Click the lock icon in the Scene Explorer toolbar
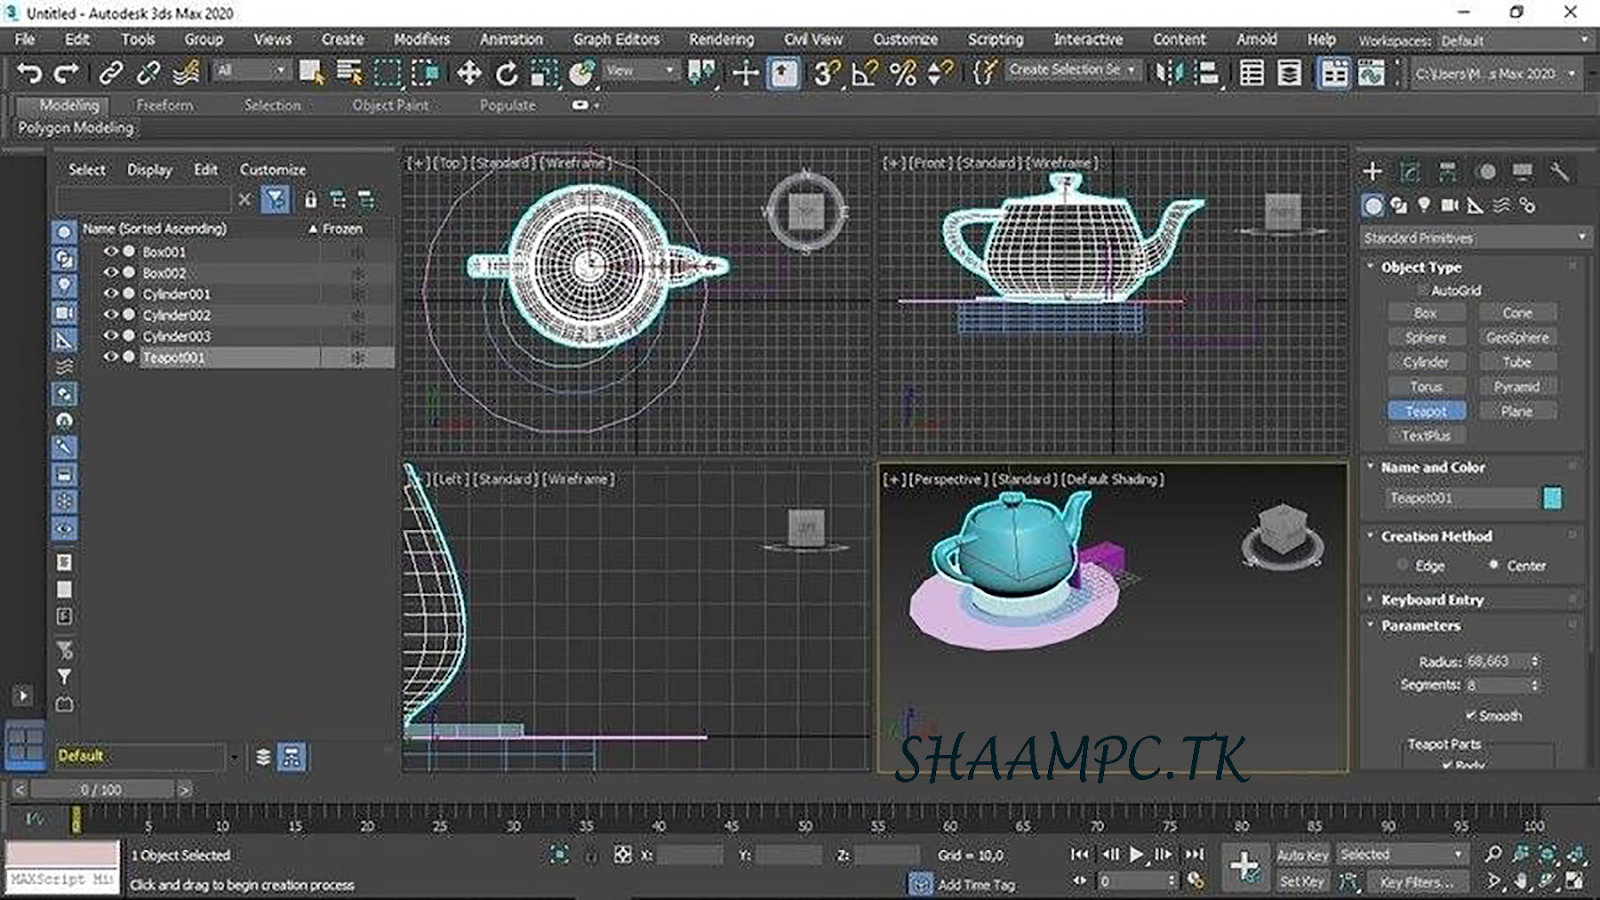 point(310,200)
